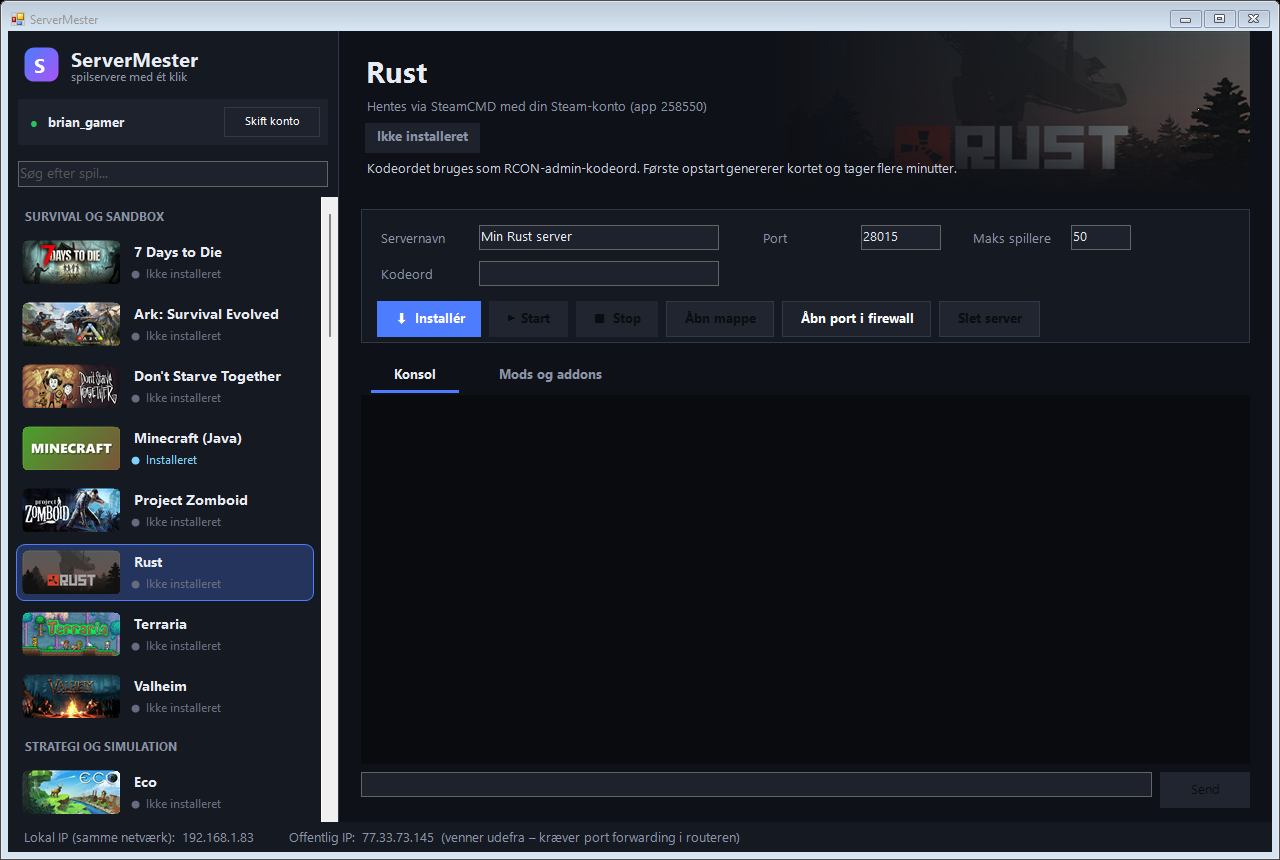Select the Terraria title text

click(x=160, y=624)
